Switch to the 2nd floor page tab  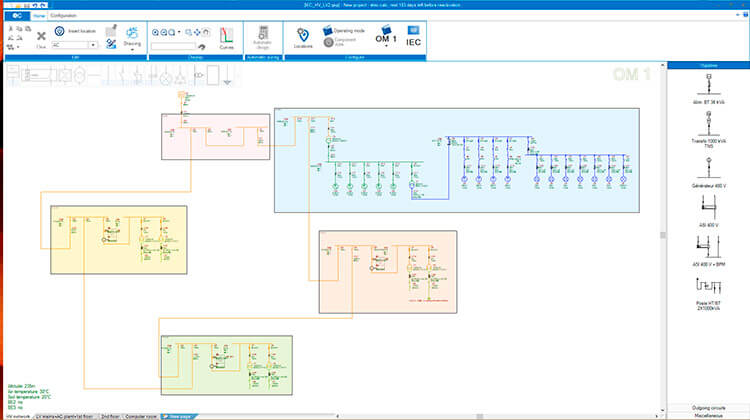point(110,417)
